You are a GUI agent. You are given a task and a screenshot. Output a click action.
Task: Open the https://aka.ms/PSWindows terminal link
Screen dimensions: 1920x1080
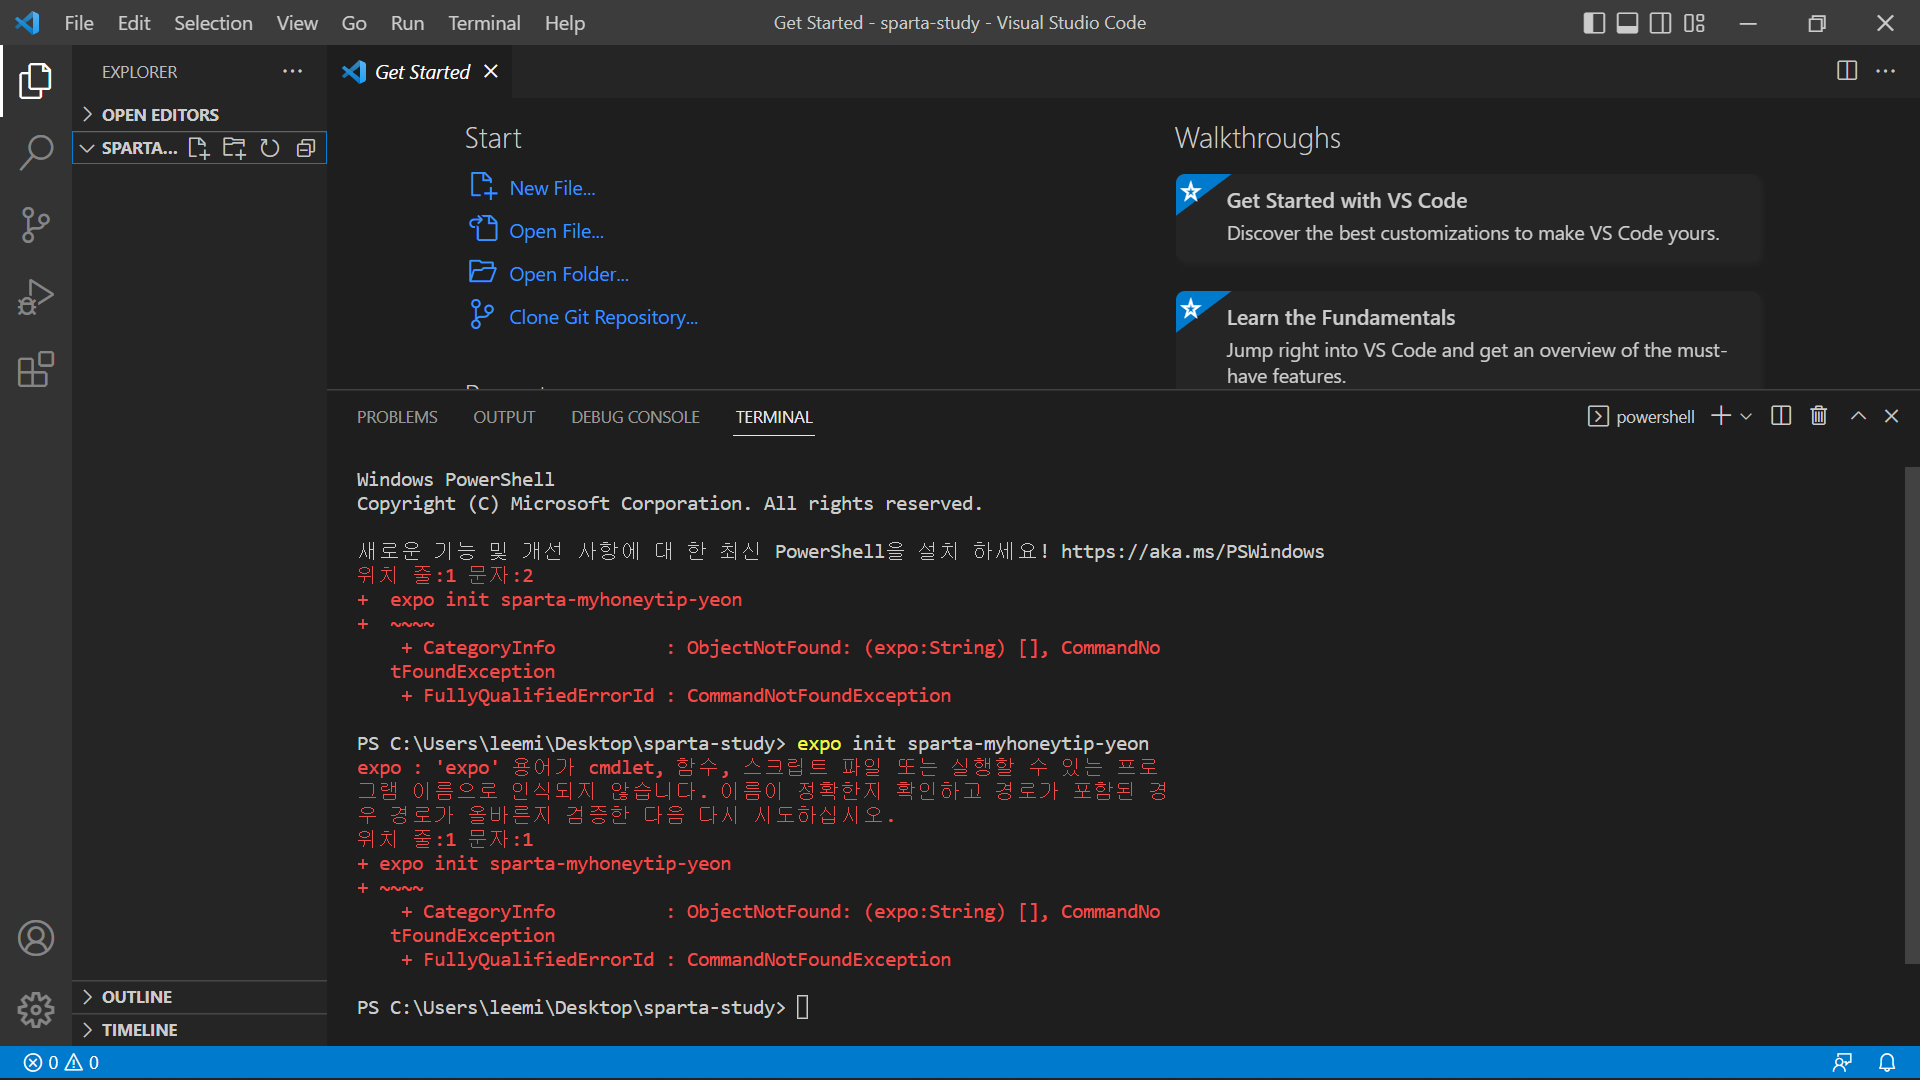pyautogui.click(x=1192, y=552)
